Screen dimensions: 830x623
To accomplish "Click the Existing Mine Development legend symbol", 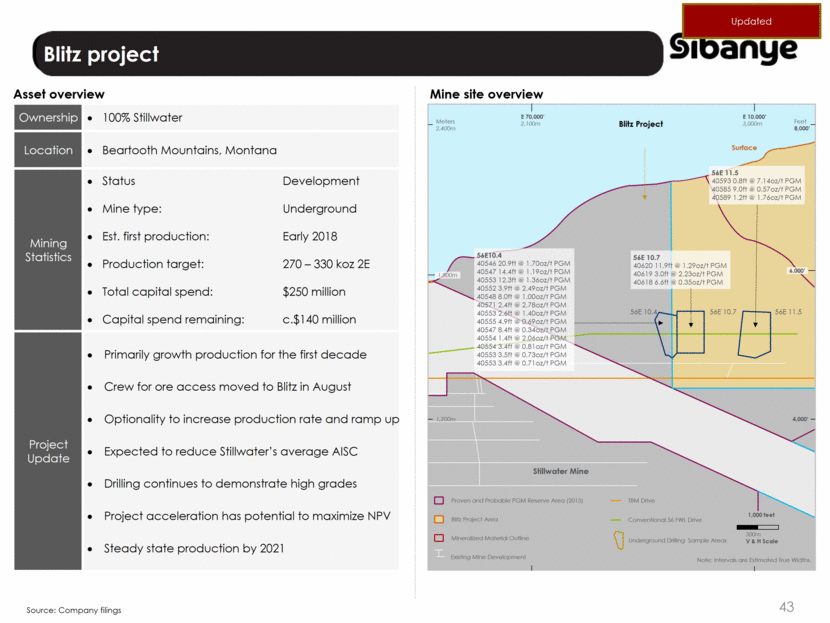I will (438, 557).
